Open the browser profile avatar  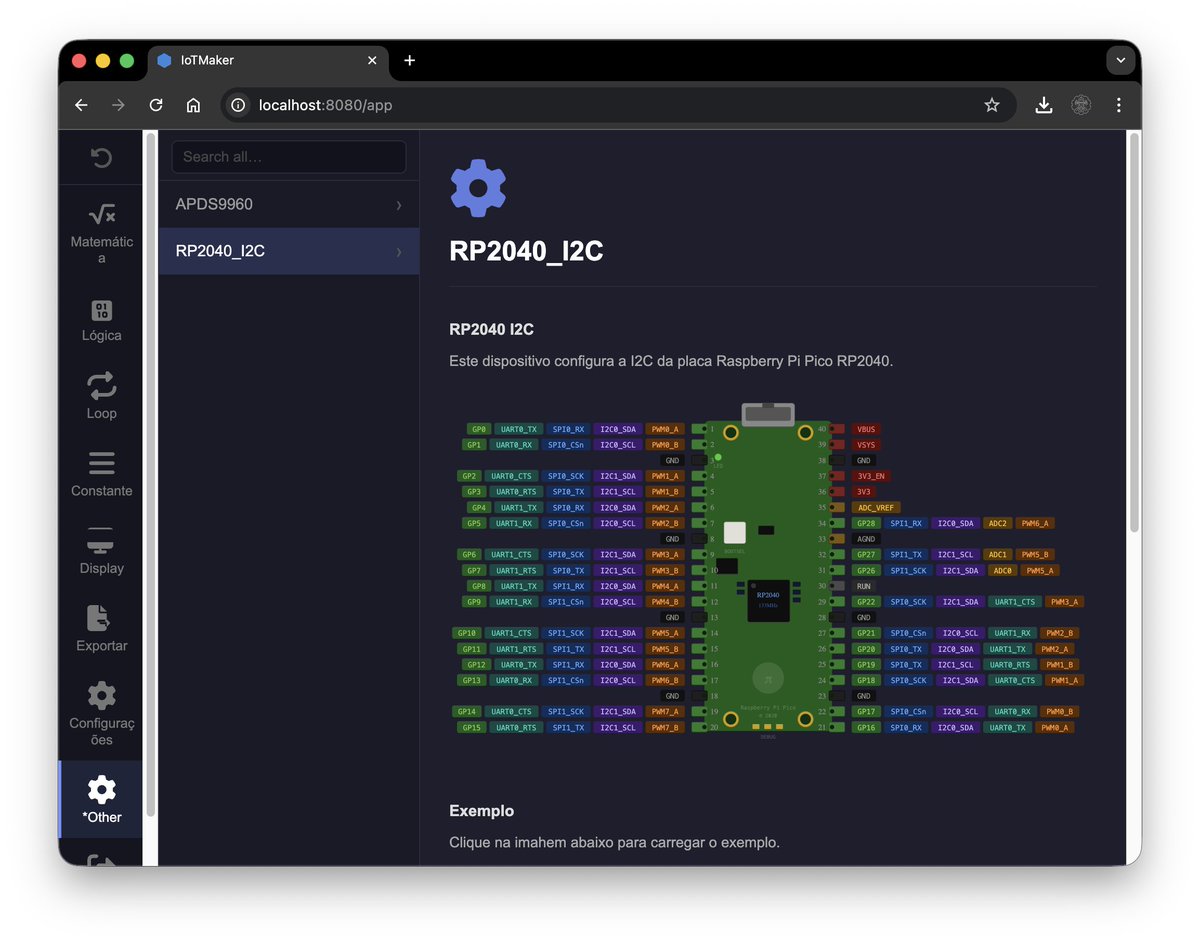pyautogui.click(x=1081, y=105)
